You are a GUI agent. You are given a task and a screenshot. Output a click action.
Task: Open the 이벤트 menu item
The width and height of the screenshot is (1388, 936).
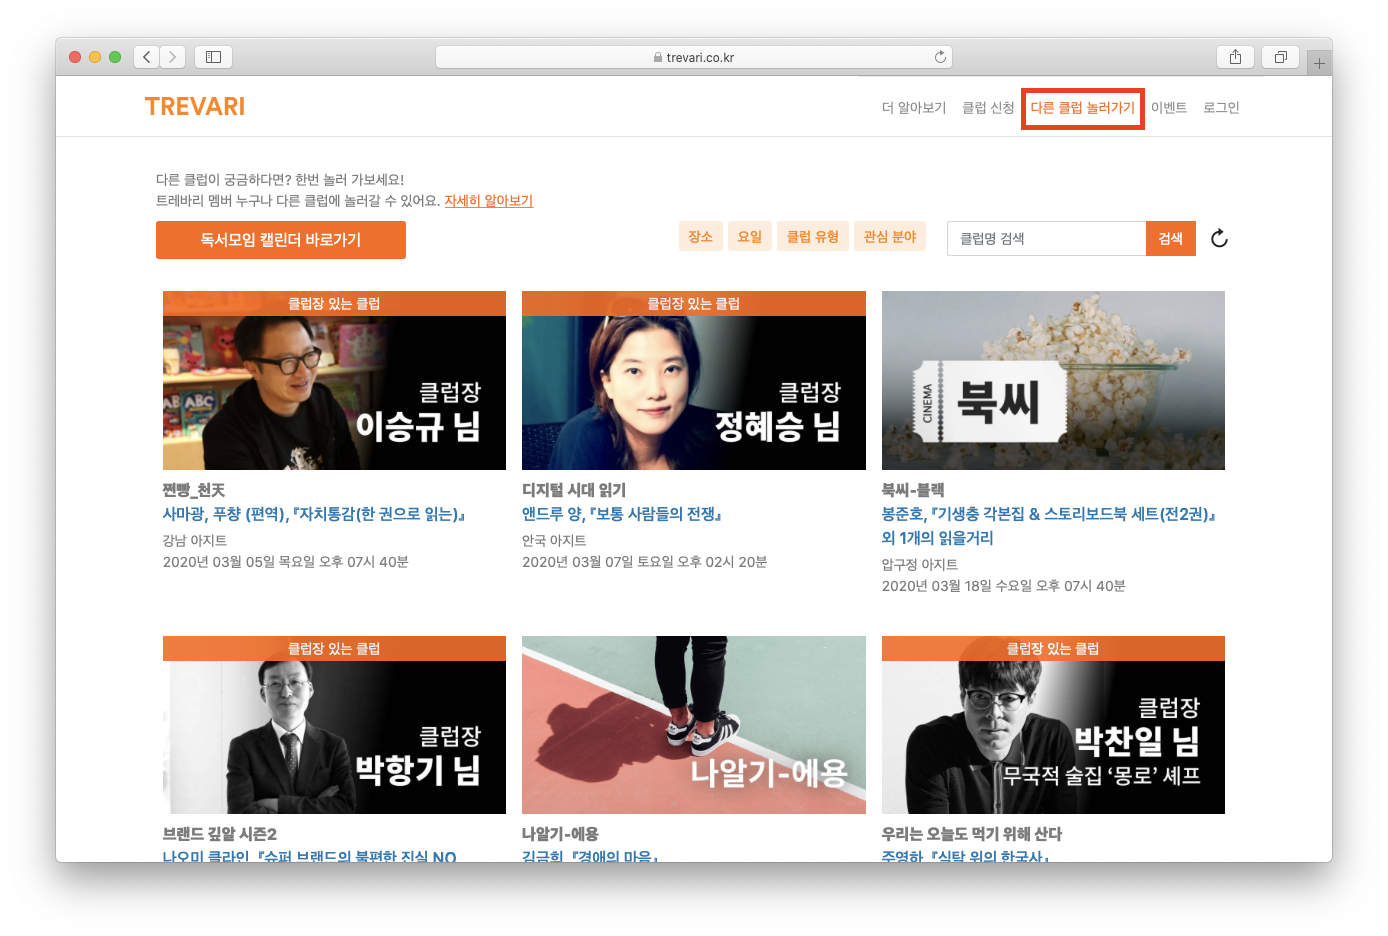coord(1169,107)
